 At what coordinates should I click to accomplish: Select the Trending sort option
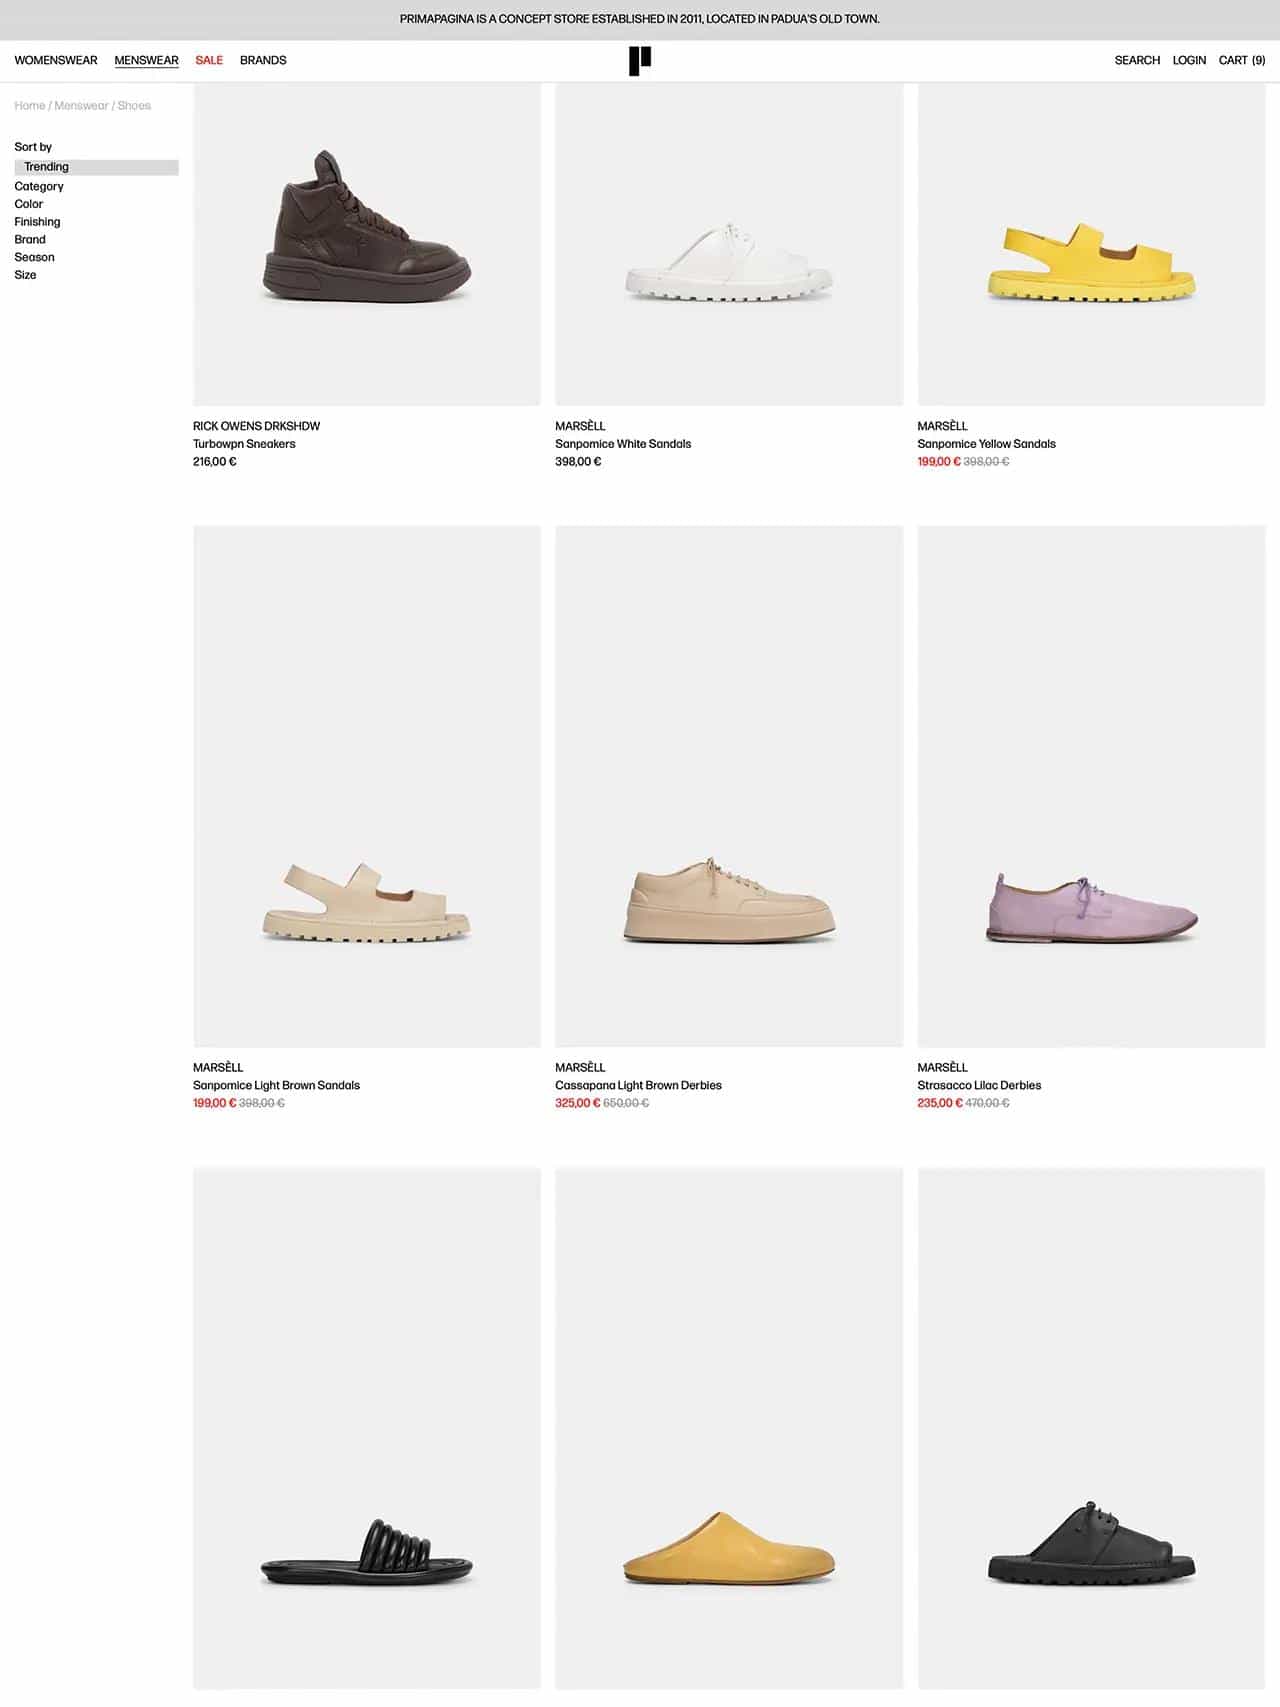[97, 167]
